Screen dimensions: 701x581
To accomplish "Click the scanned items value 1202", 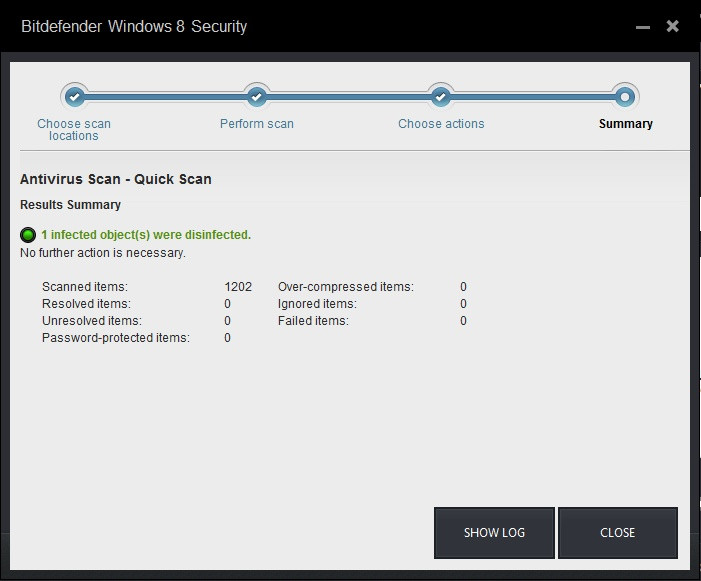I will point(238,286).
